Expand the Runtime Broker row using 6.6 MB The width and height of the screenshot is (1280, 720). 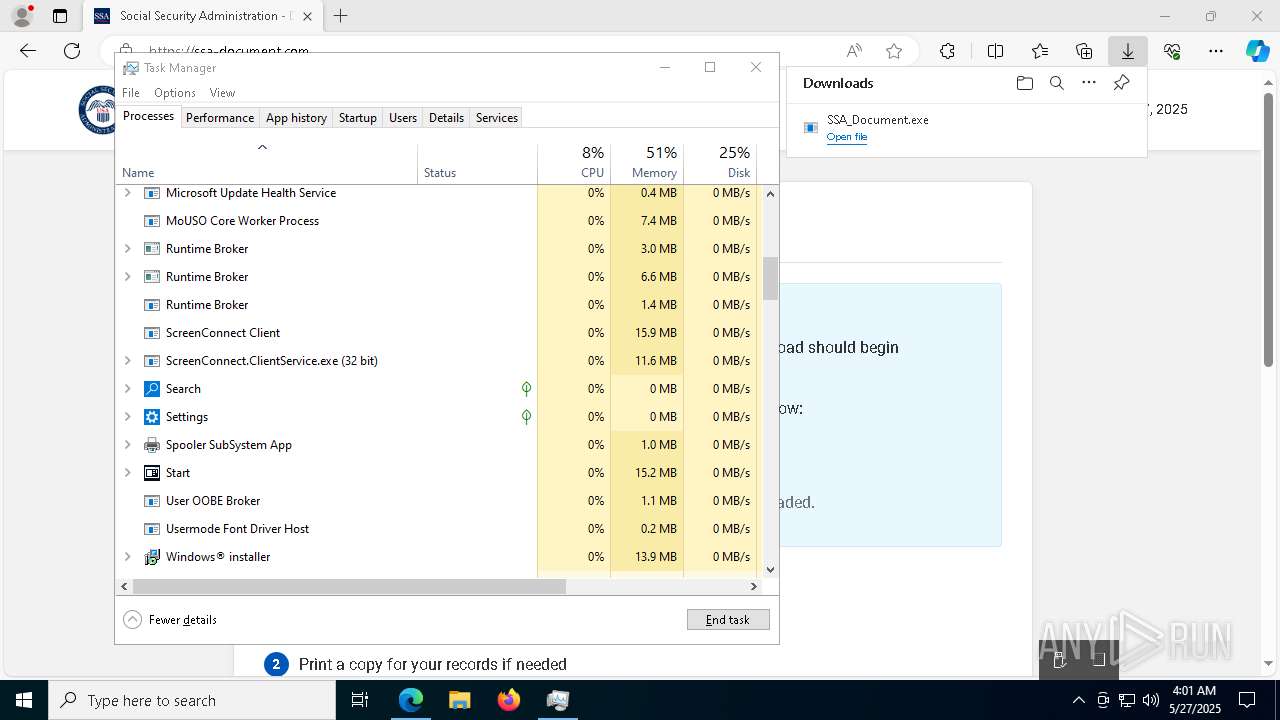[x=127, y=277]
